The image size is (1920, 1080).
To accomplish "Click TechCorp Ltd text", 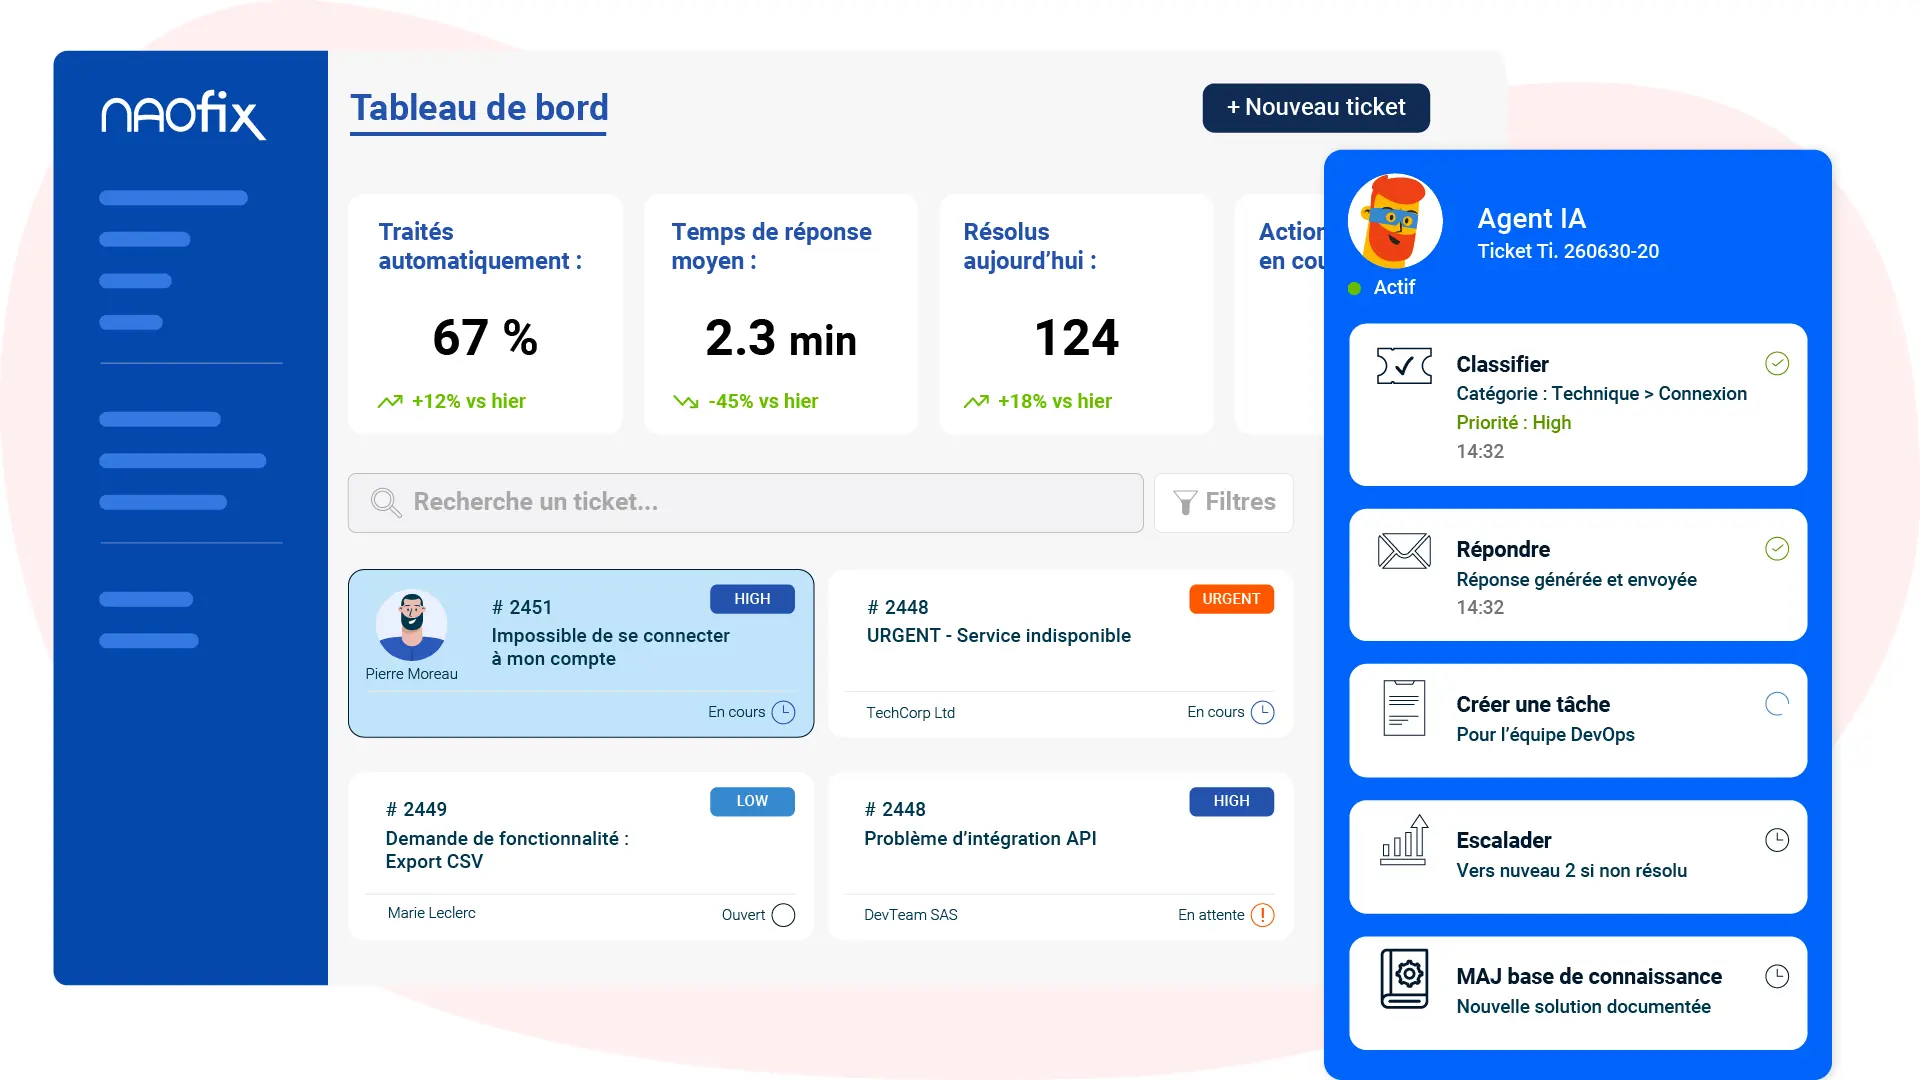I will point(910,713).
